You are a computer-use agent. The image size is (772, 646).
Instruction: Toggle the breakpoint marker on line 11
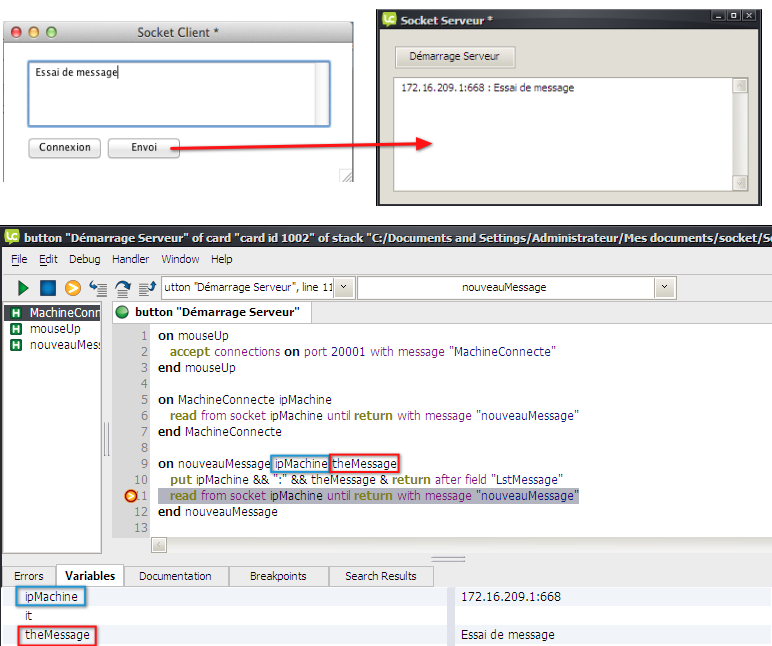[130, 496]
